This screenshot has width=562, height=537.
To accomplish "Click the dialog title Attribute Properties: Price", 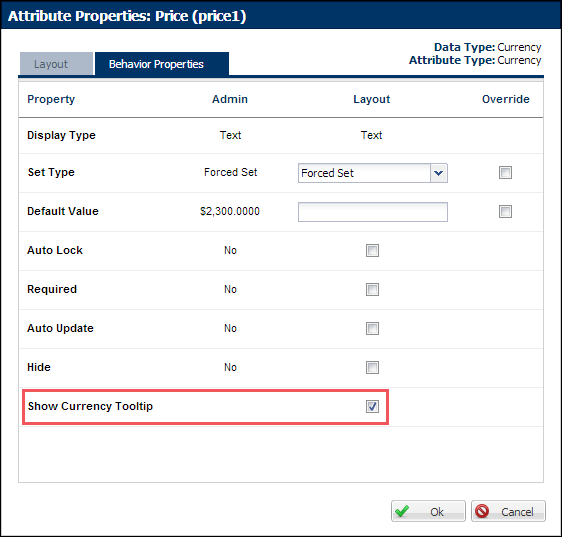I will coord(127,16).
